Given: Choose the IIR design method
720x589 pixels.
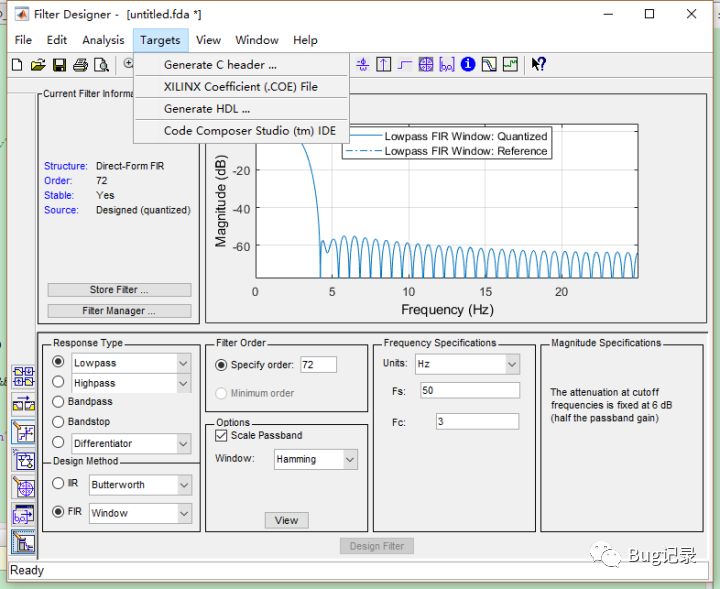Looking at the screenshot, I should [58, 484].
